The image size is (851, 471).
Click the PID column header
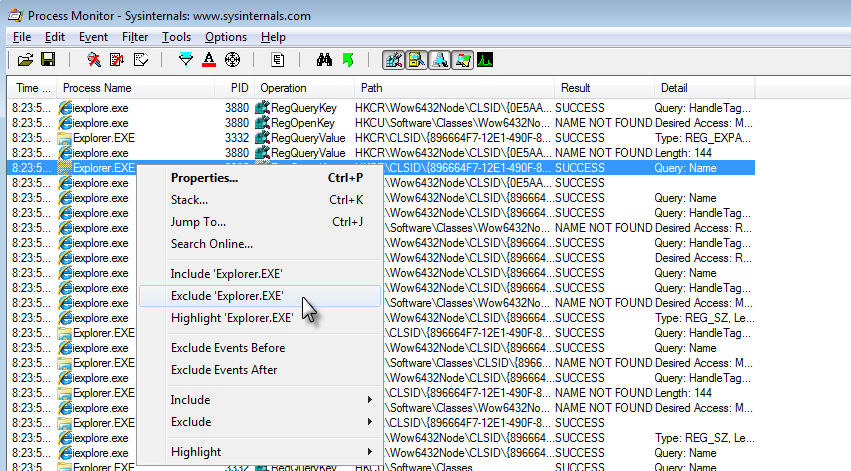coord(234,88)
